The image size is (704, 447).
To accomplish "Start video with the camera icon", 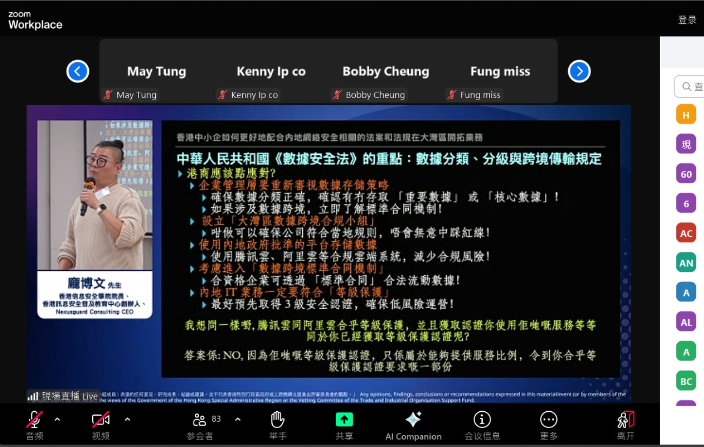I will [x=101, y=420].
